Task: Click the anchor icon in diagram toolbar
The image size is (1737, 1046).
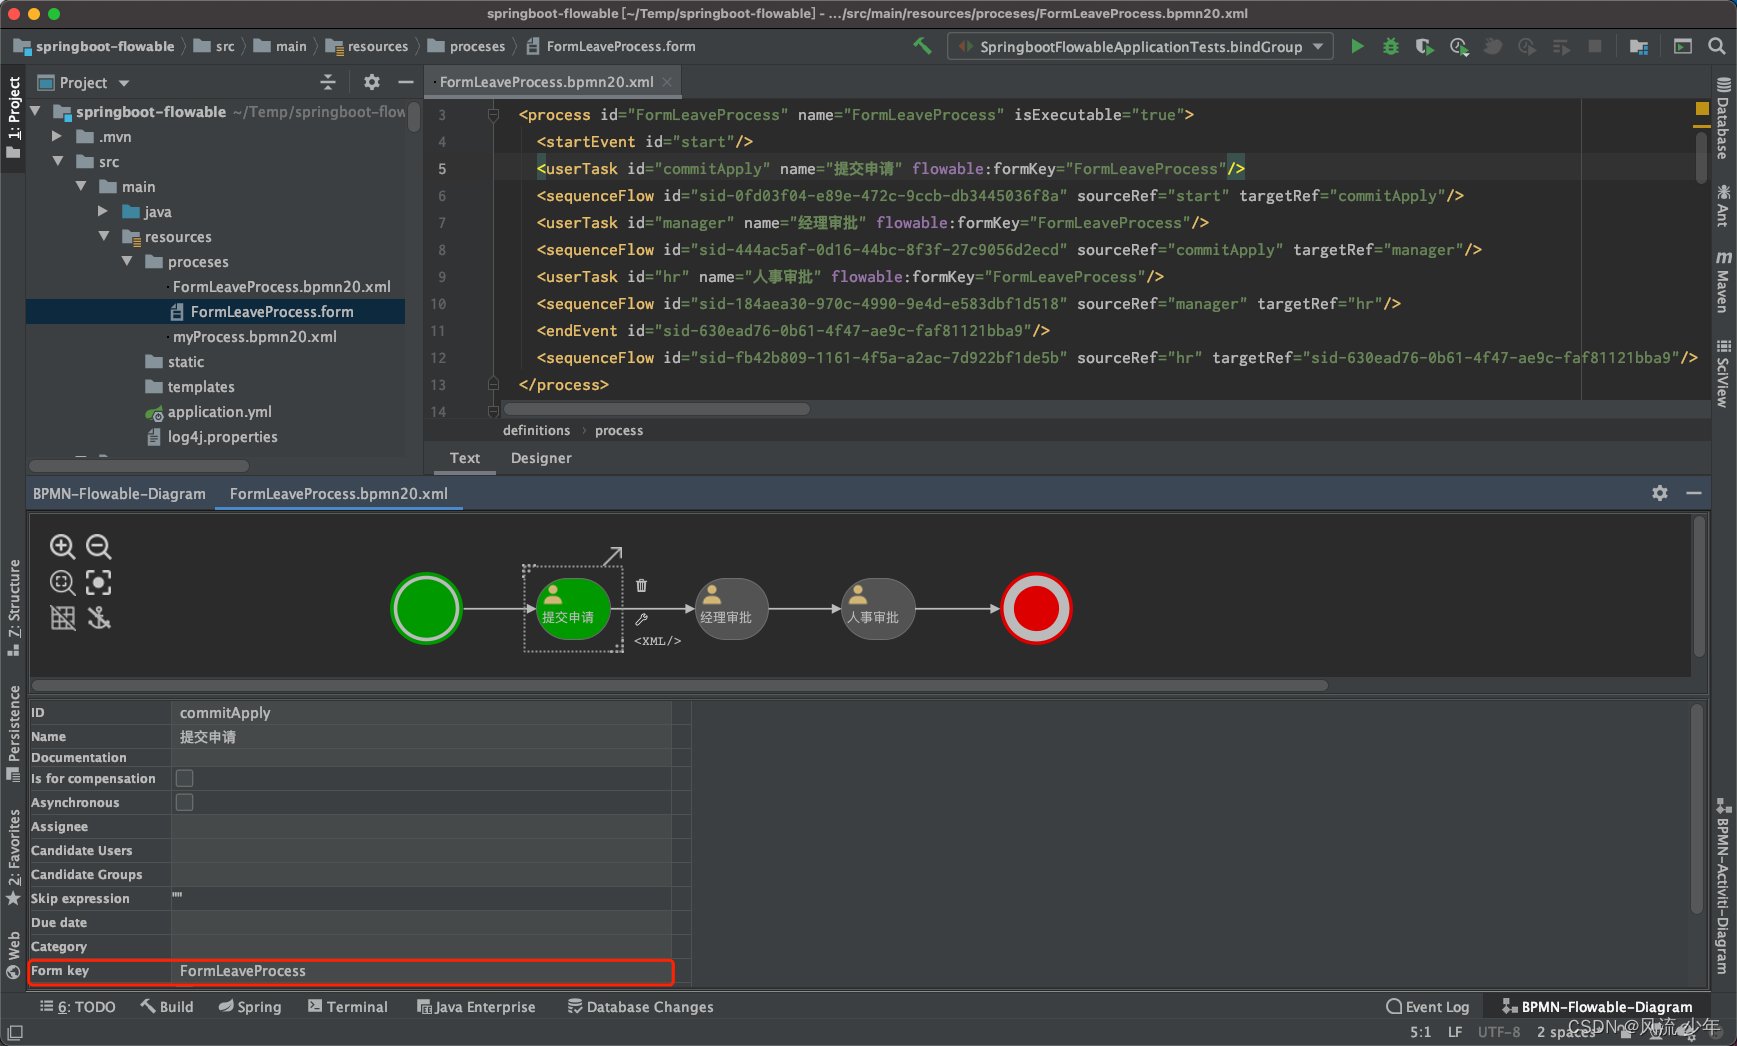Action: coord(98,618)
